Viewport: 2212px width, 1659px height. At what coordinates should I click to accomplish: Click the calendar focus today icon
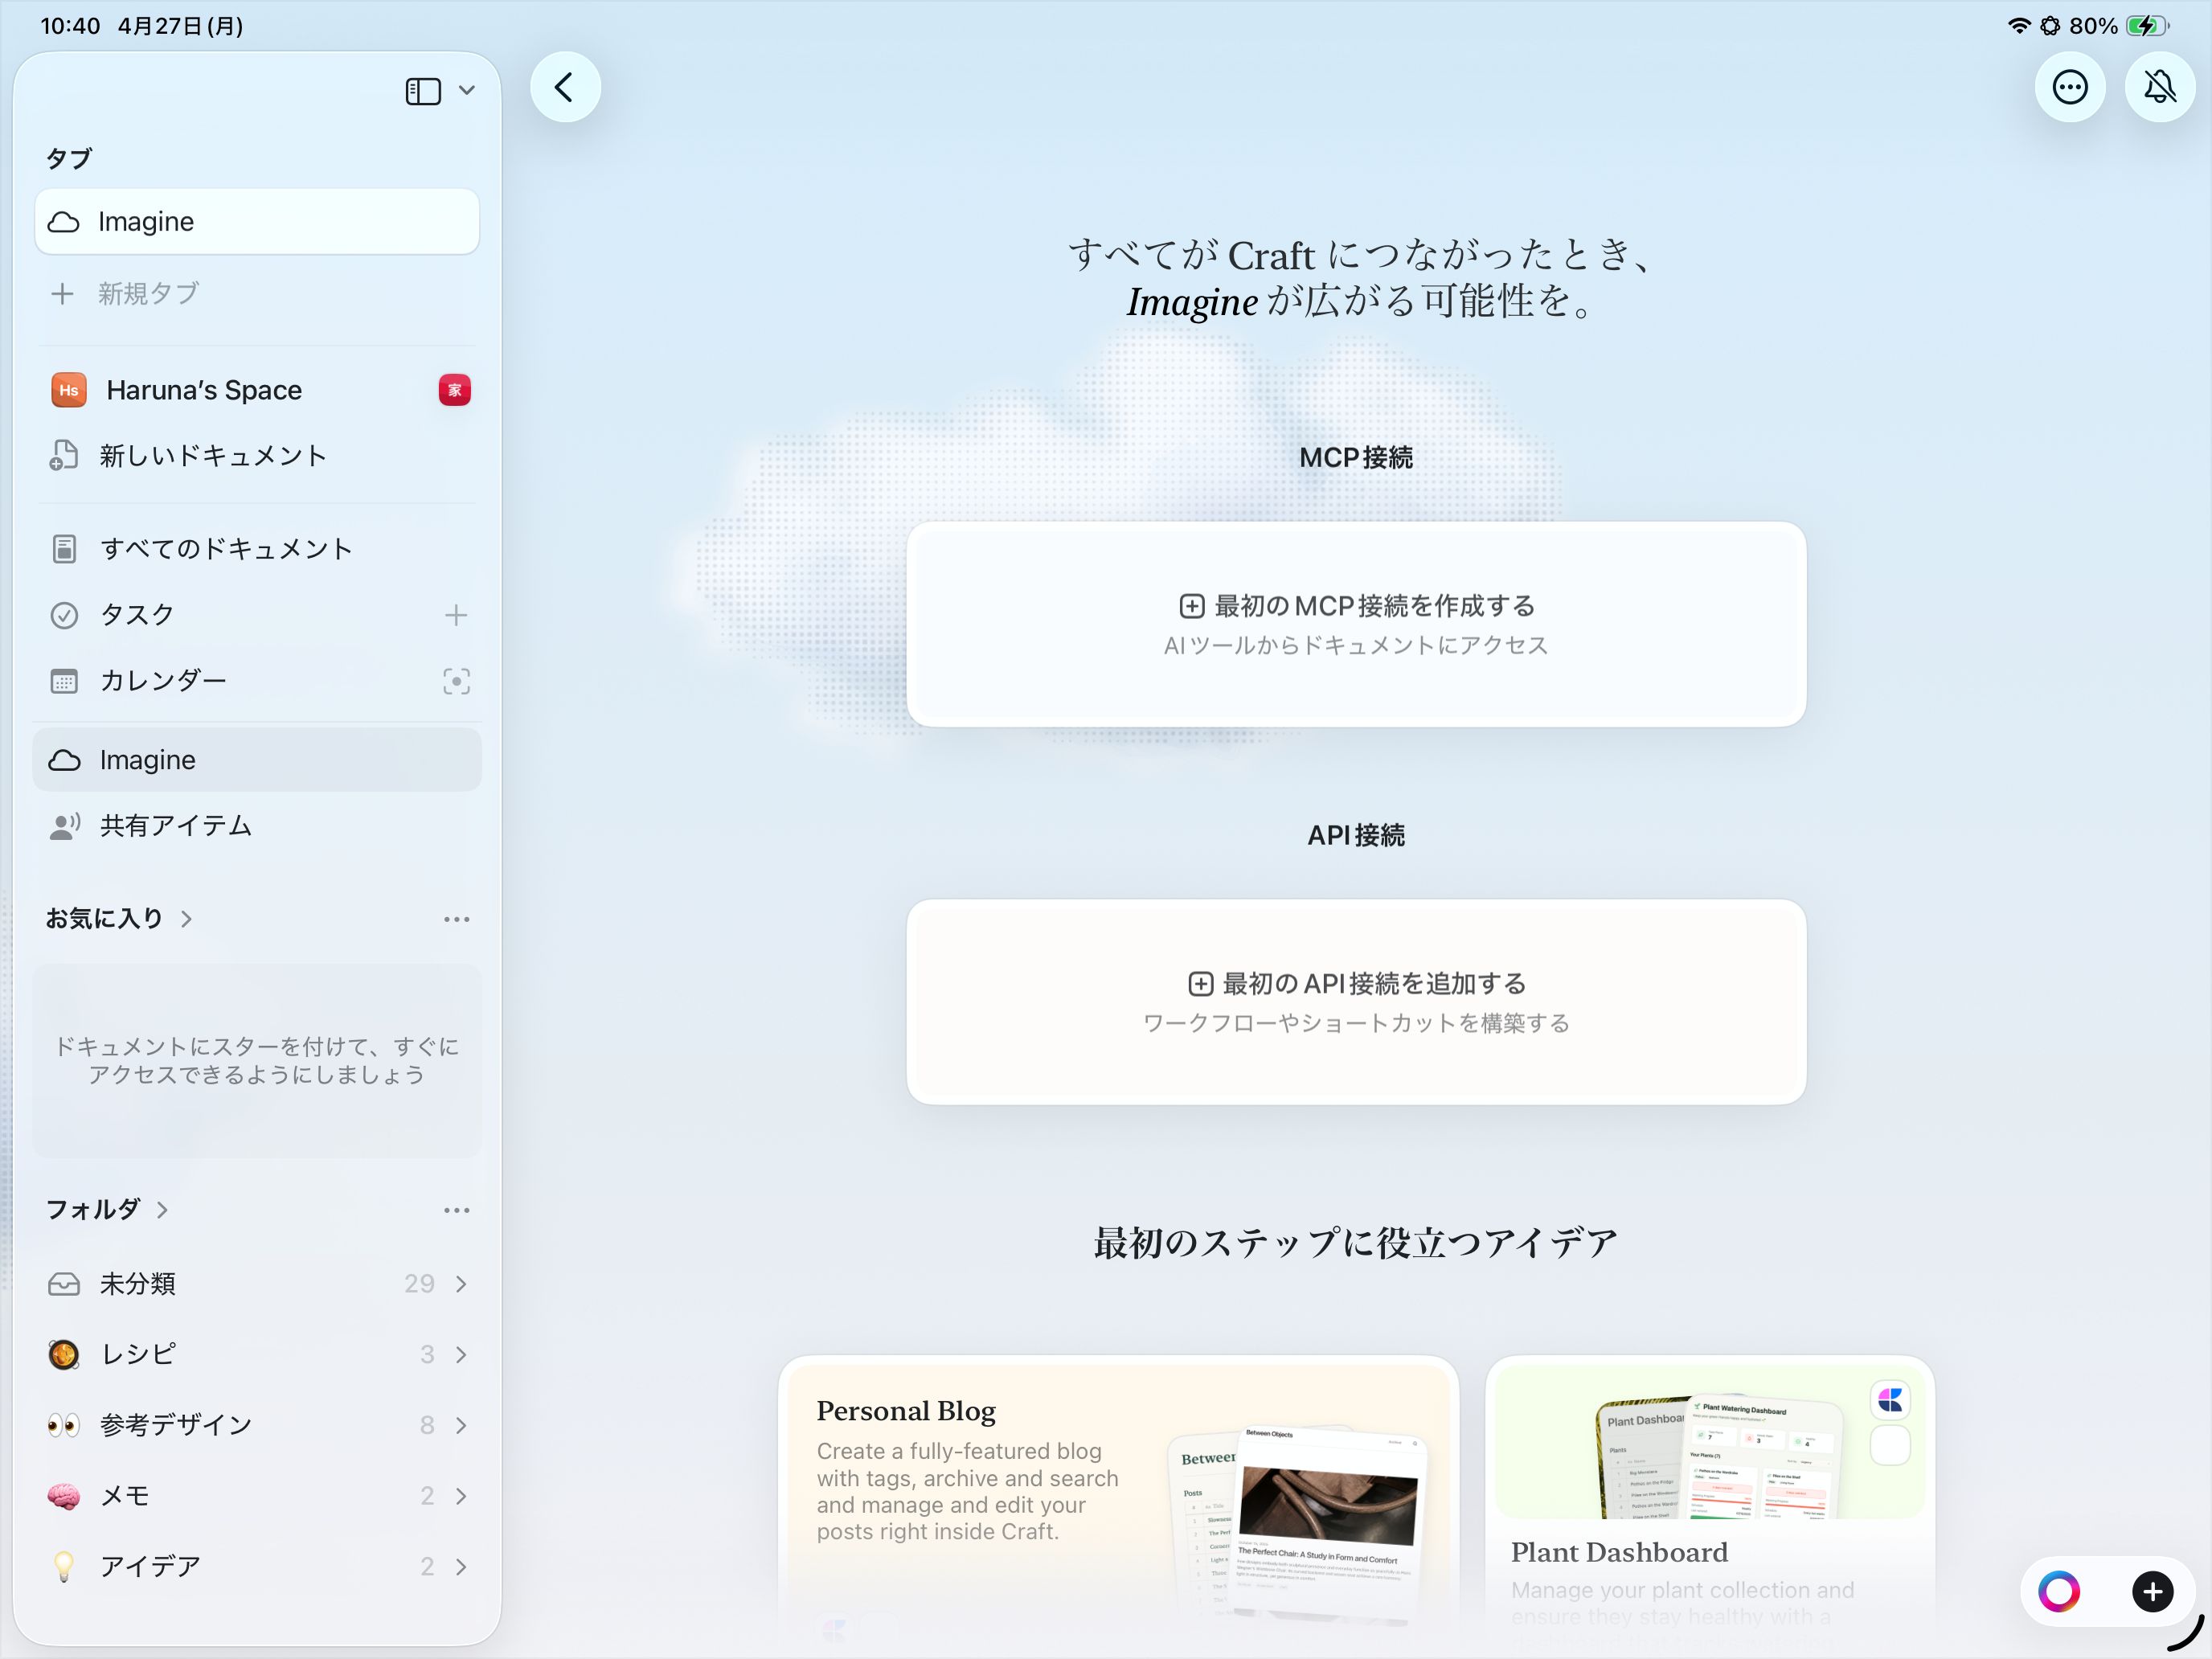[456, 682]
